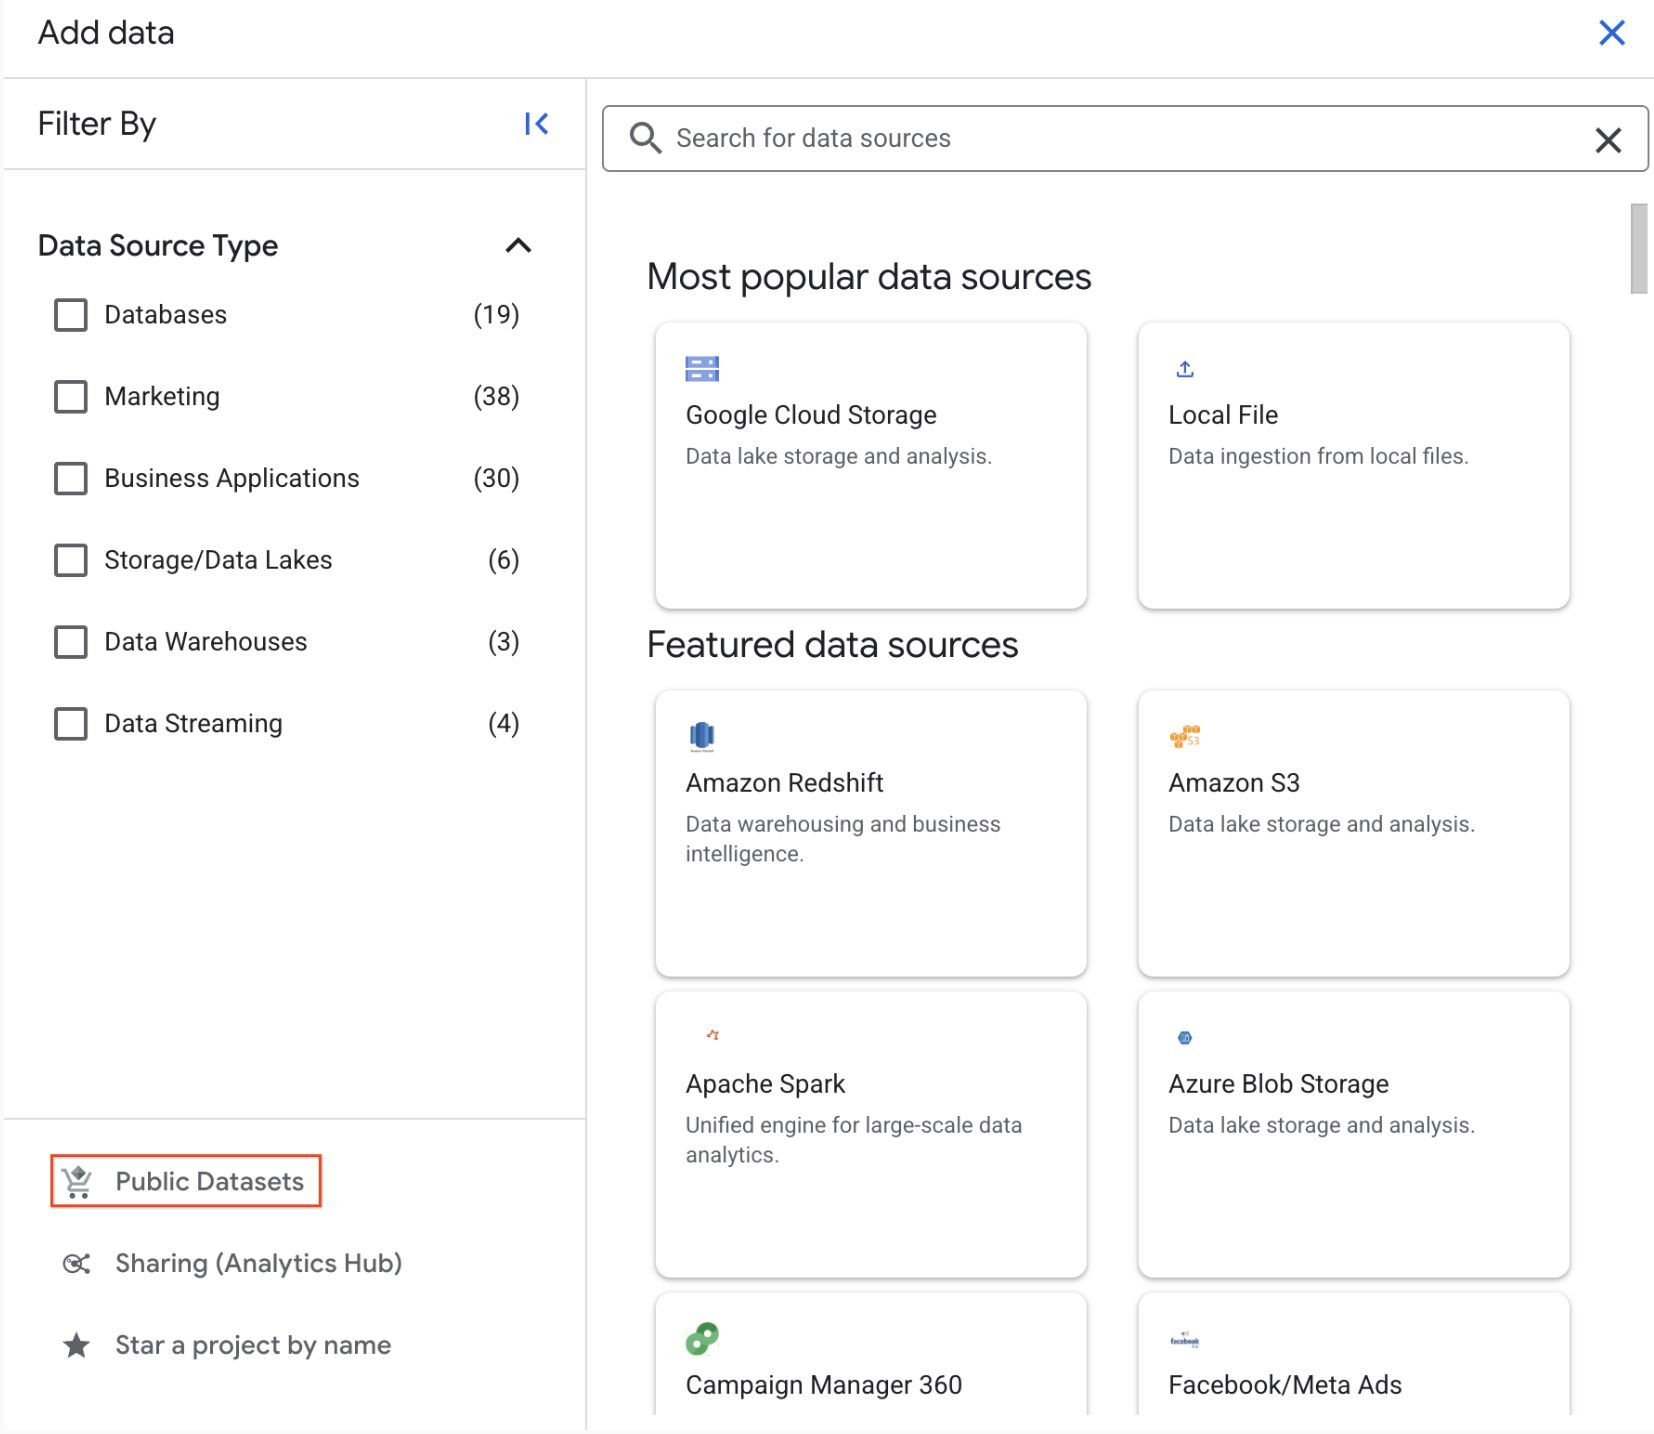Open Sharing (Analytics Hub) section
1654x1434 pixels.
257,1263
